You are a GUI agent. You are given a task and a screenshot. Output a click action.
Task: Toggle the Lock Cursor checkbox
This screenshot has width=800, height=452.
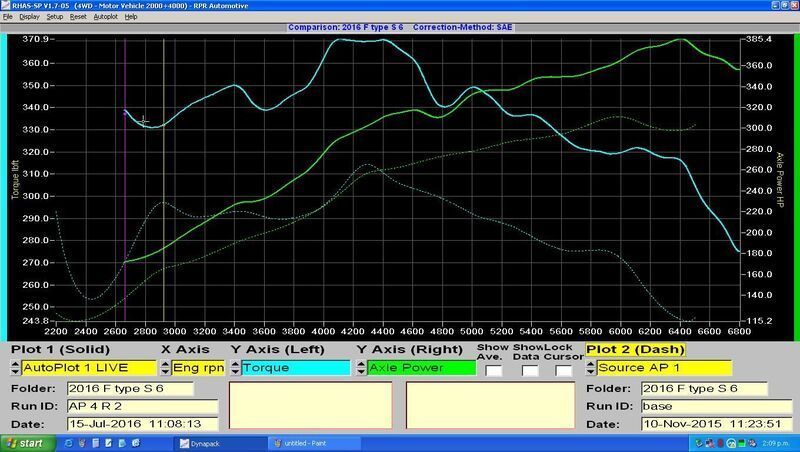coord(563,369)
